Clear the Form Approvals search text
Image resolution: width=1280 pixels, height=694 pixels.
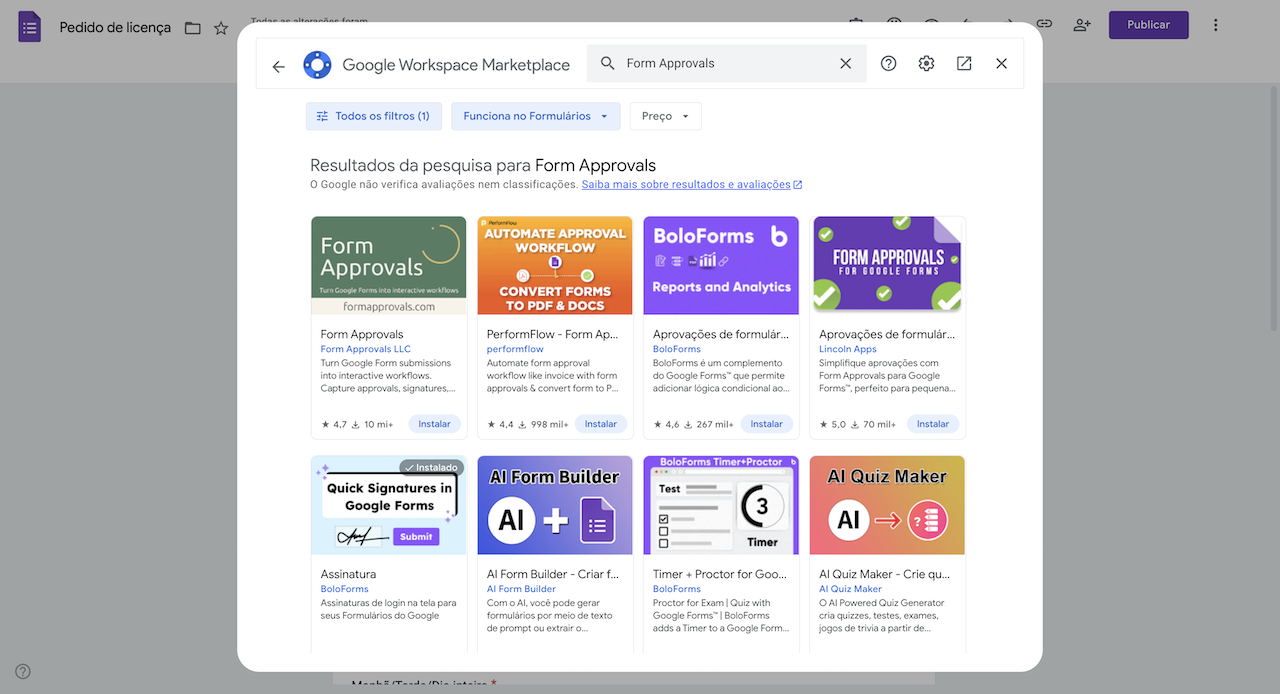coord(845,64)
